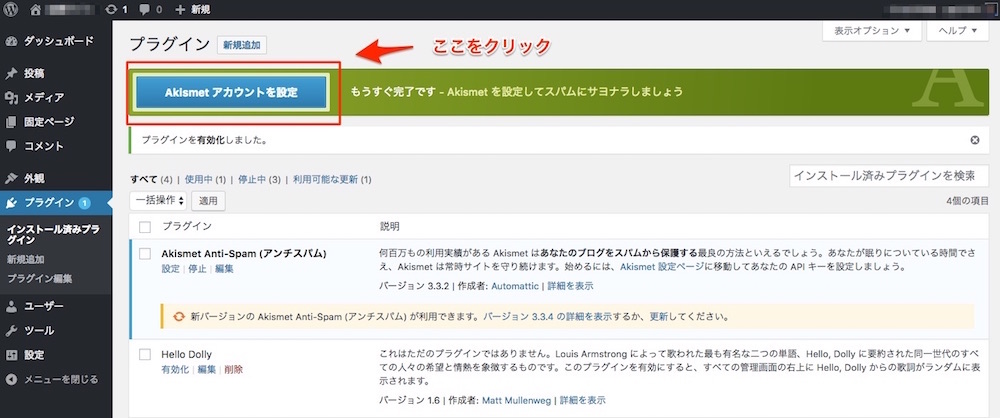This screenshot has width=1000, height=418.
Task: Click the user icon beside ユーザー
Action: pyautogui.click(x=11, y=306)
